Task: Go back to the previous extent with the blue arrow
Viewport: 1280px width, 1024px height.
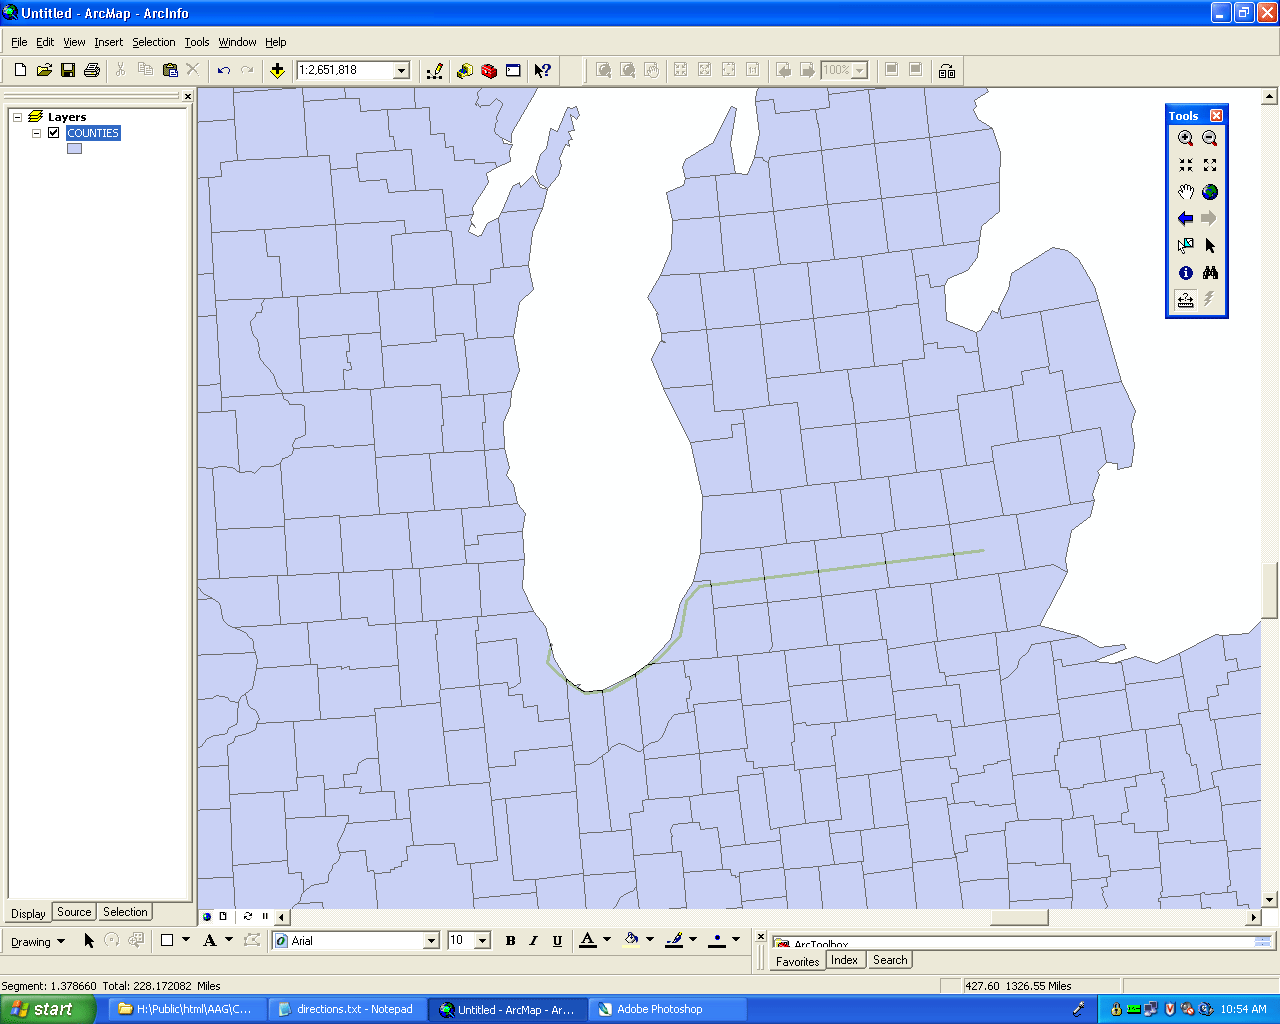Action: (x=1185, y=219)
